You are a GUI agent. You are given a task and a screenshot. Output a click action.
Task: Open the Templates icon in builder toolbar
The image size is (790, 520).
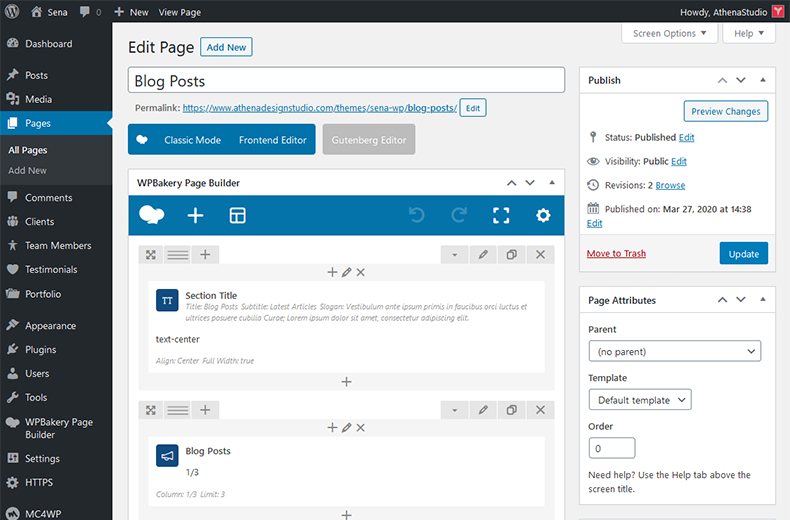point(237,216)
